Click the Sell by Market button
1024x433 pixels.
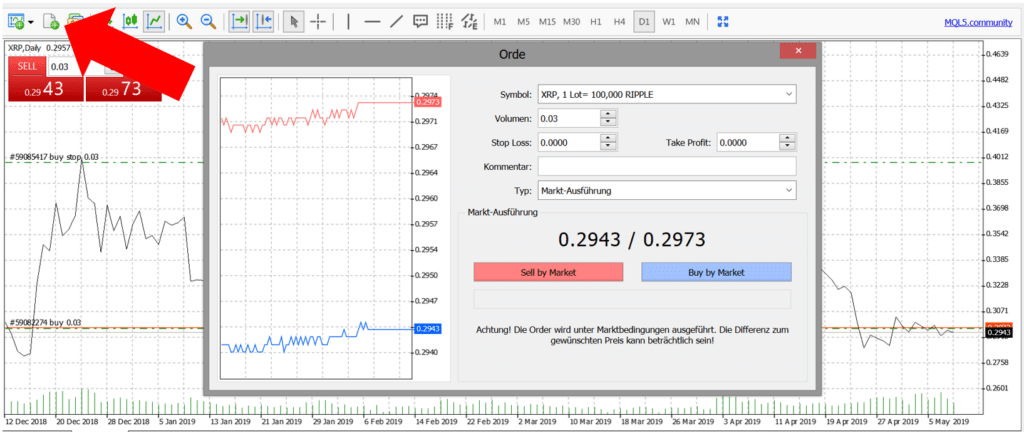coord(548,272)
